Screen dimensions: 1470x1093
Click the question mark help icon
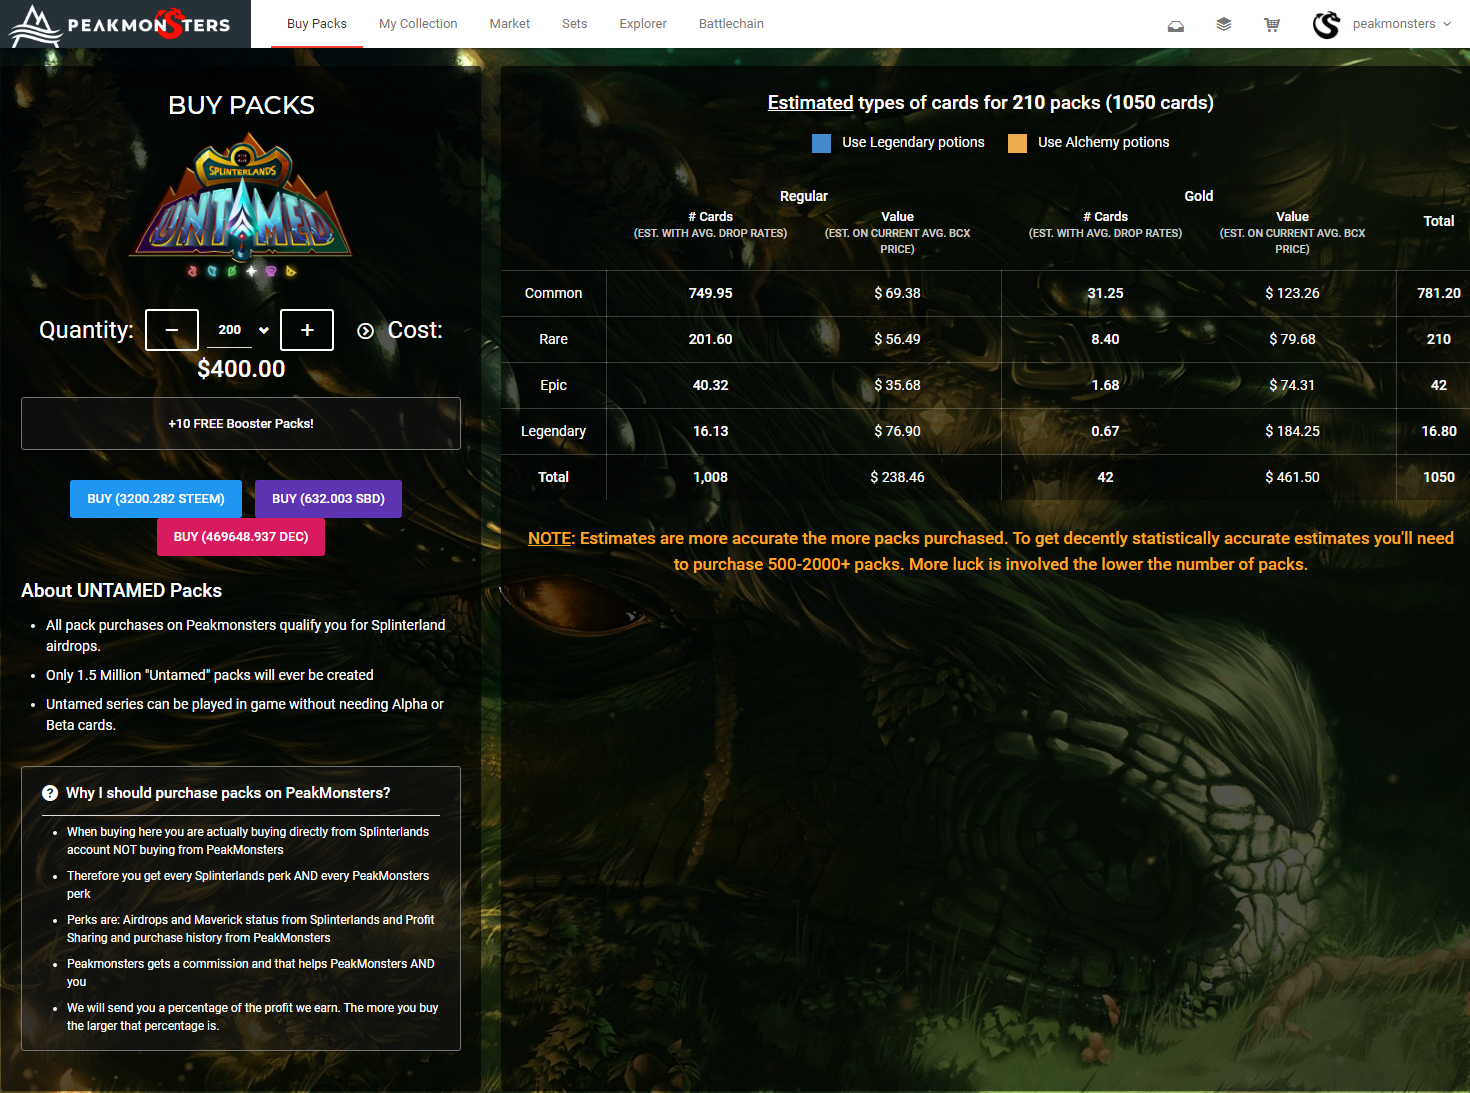50,793
